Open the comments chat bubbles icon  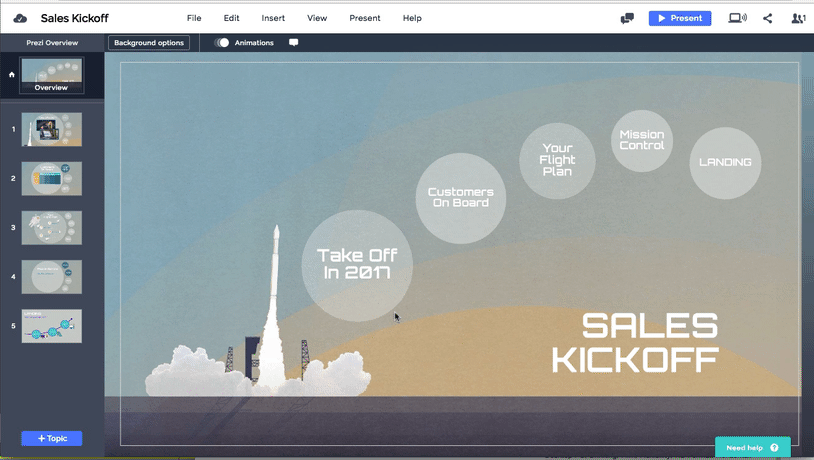coord(627,18)
